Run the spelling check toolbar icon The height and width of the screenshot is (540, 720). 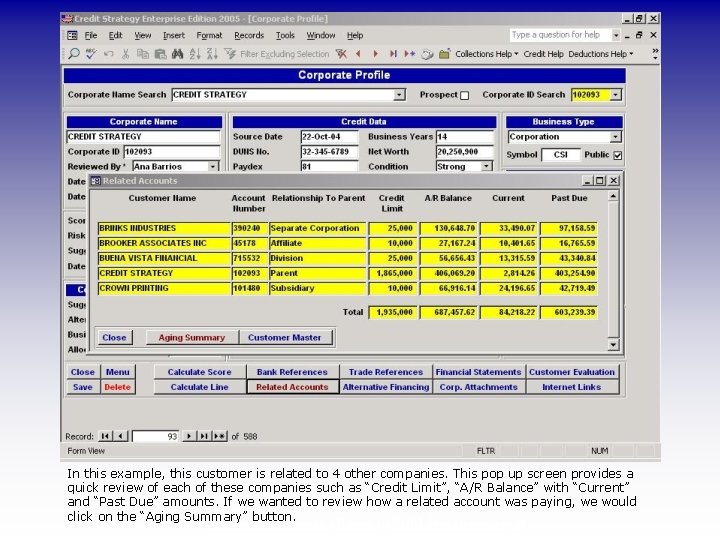pos(91,54)
